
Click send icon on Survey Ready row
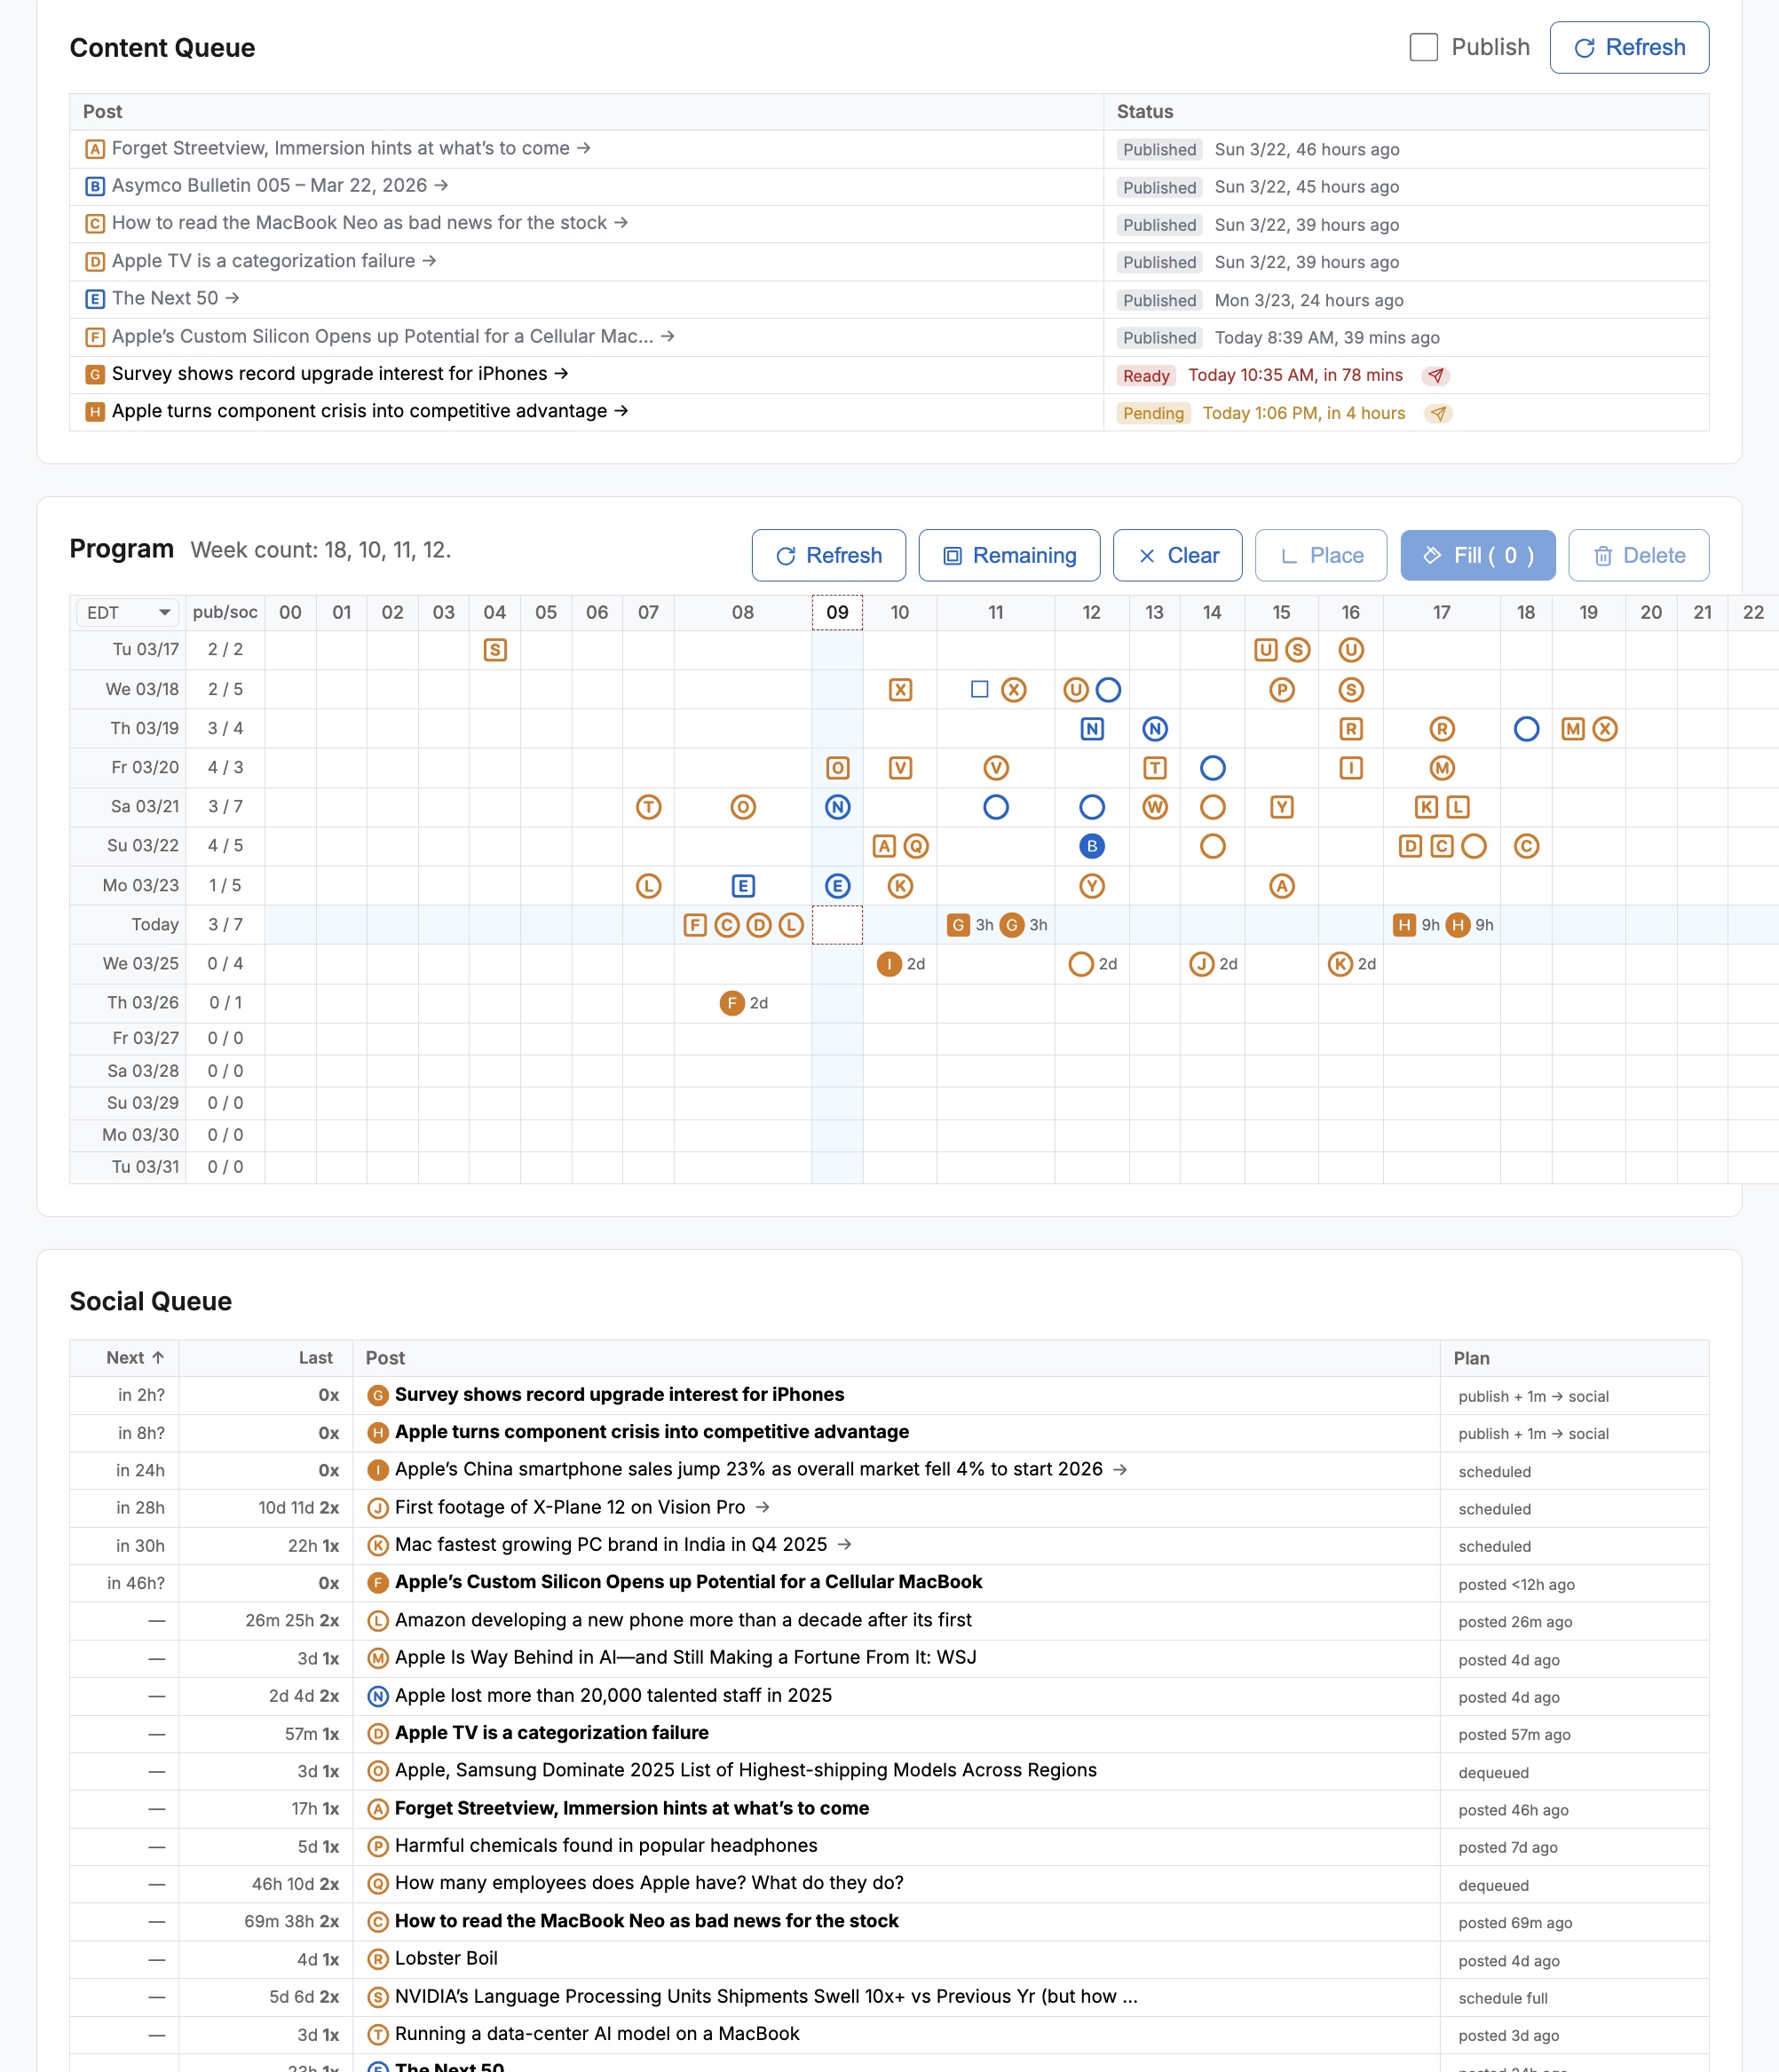click(x=1436, y=375)
